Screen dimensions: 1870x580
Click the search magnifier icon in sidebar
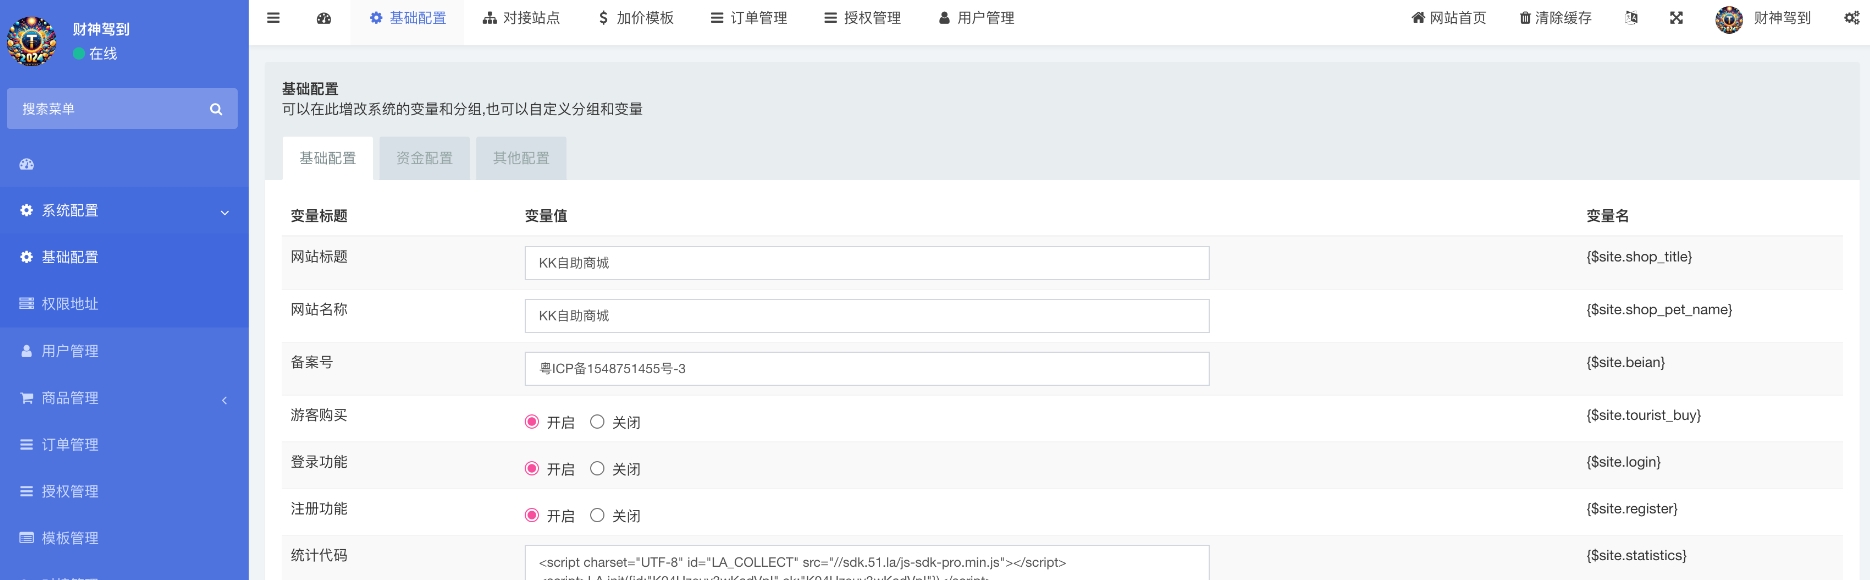point(216,109)
